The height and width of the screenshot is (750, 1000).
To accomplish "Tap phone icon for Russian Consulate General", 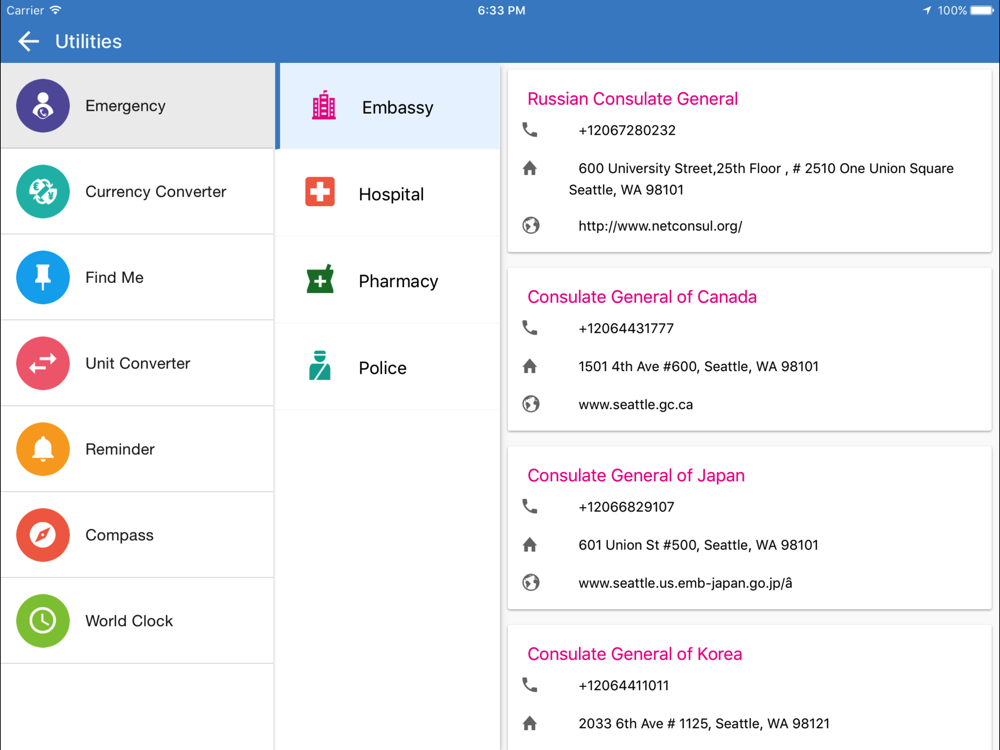I will [530, 130].
